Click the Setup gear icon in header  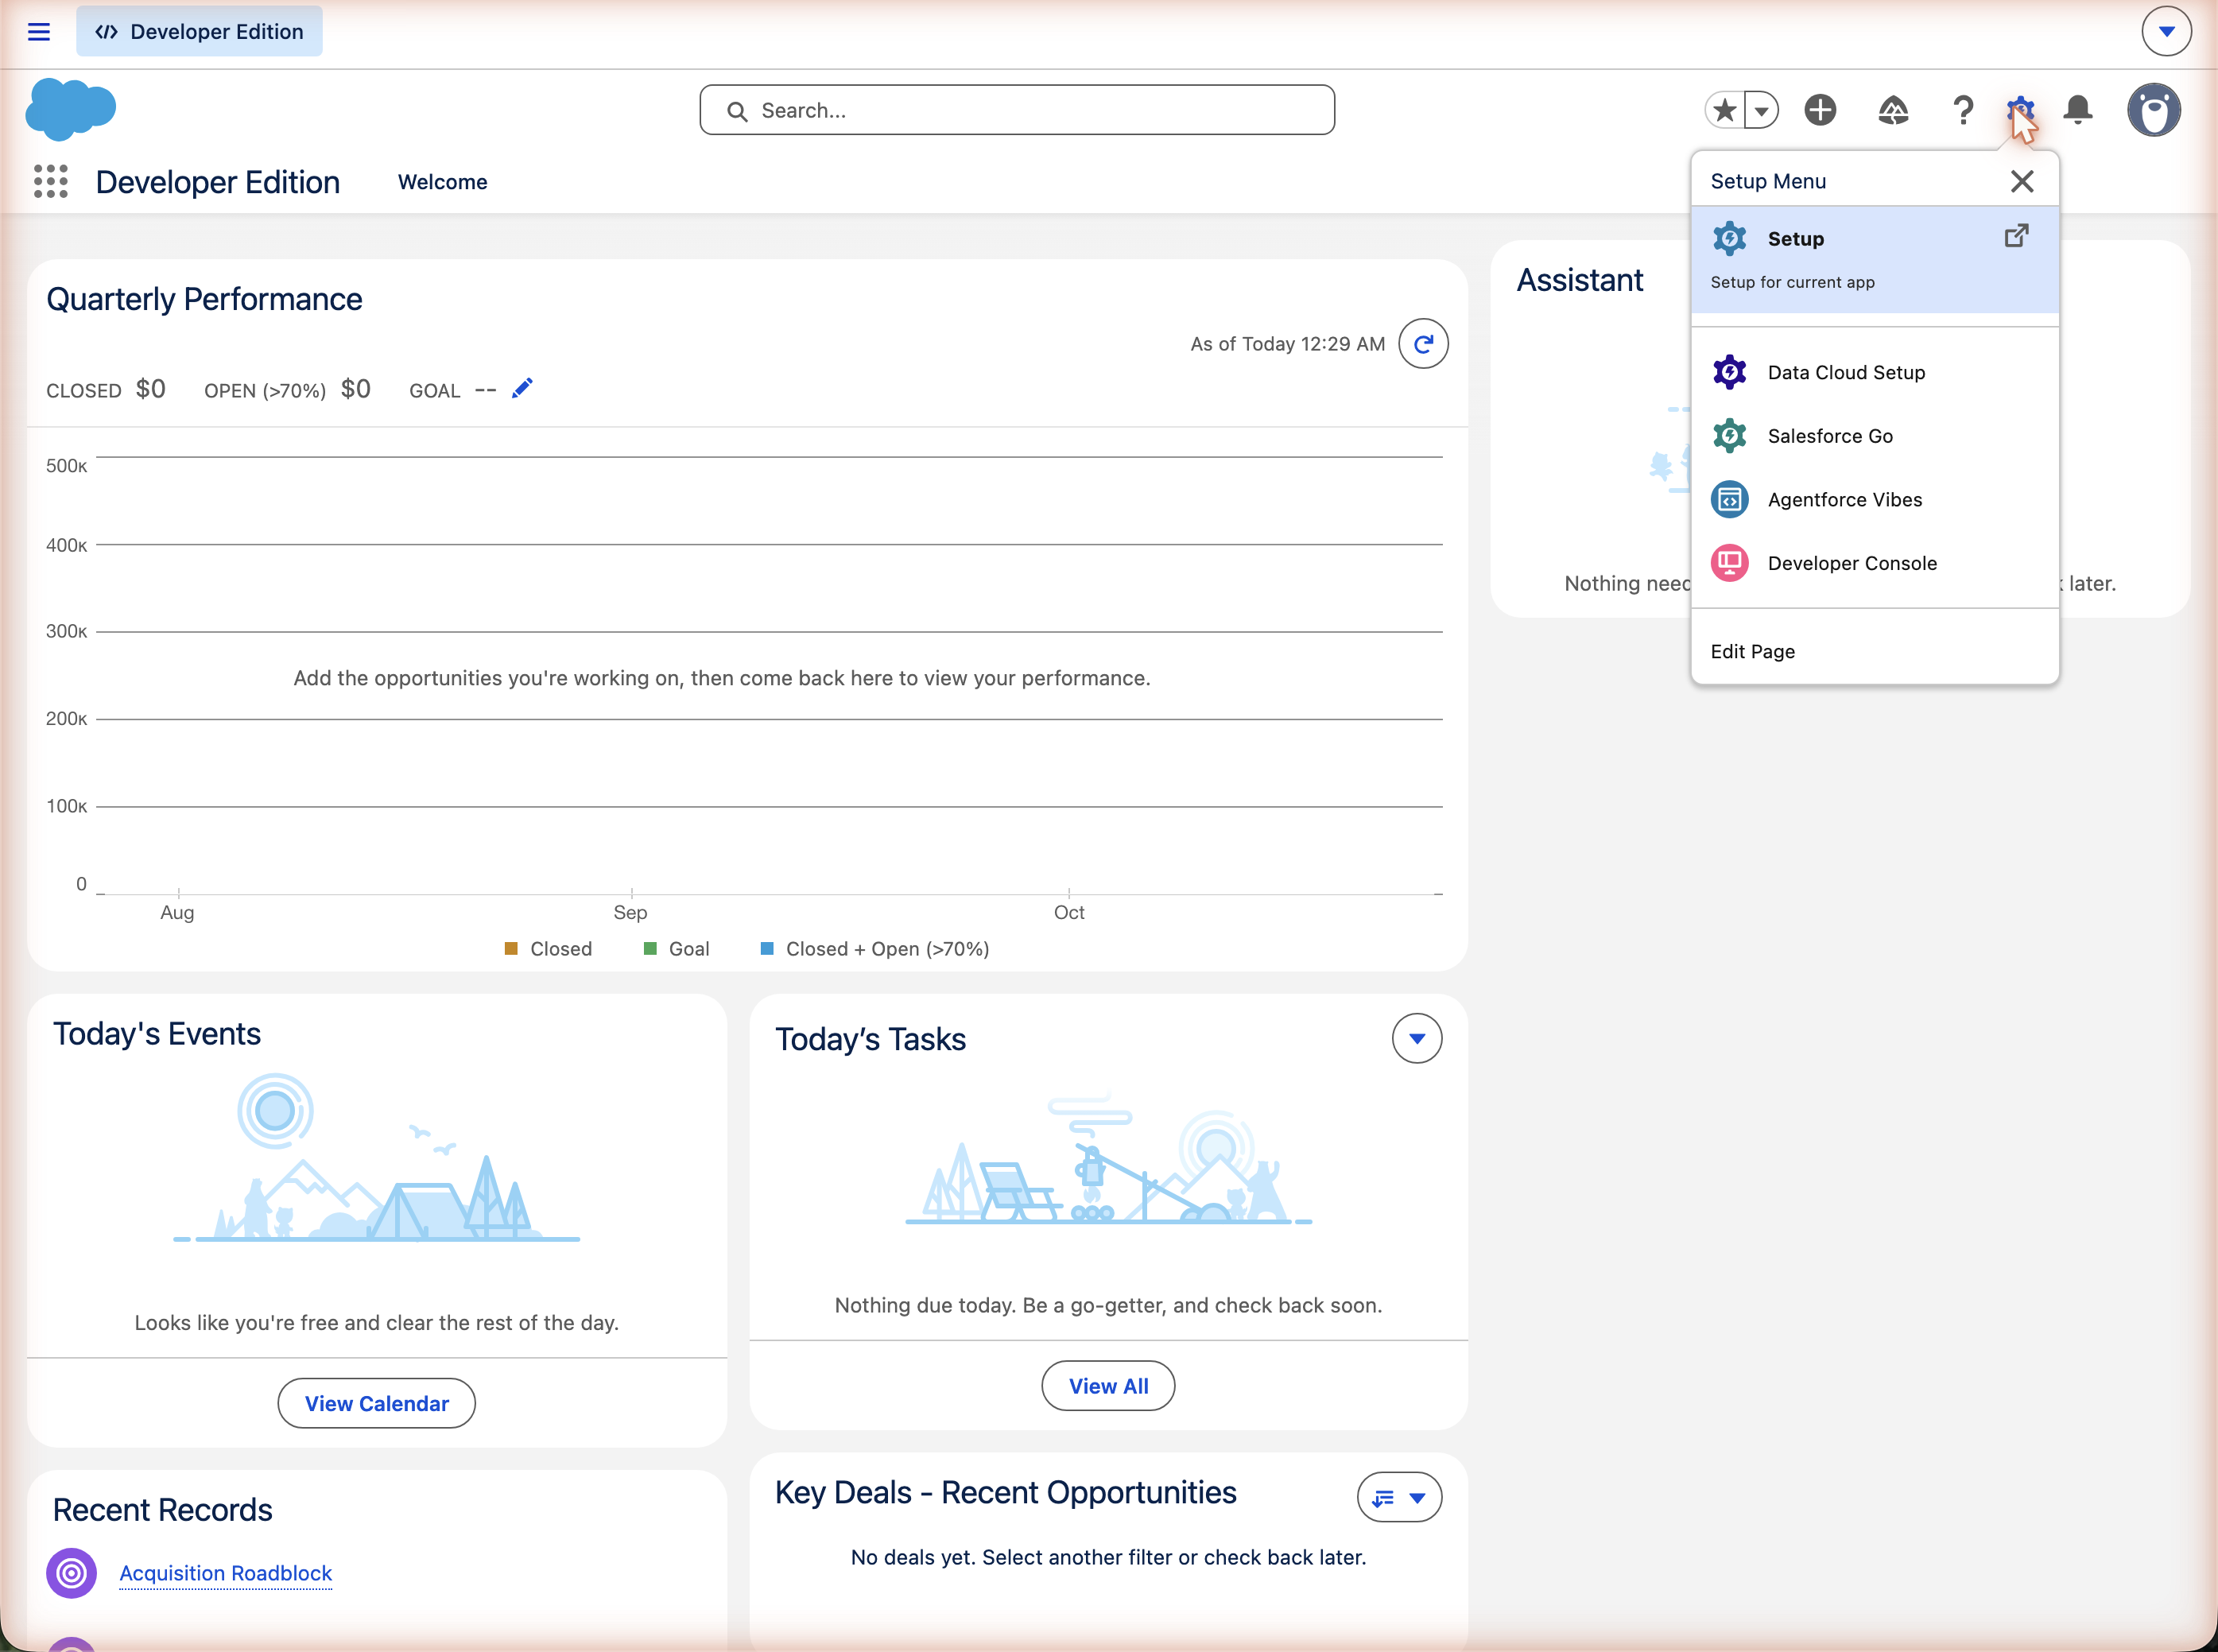point(2020,110)
